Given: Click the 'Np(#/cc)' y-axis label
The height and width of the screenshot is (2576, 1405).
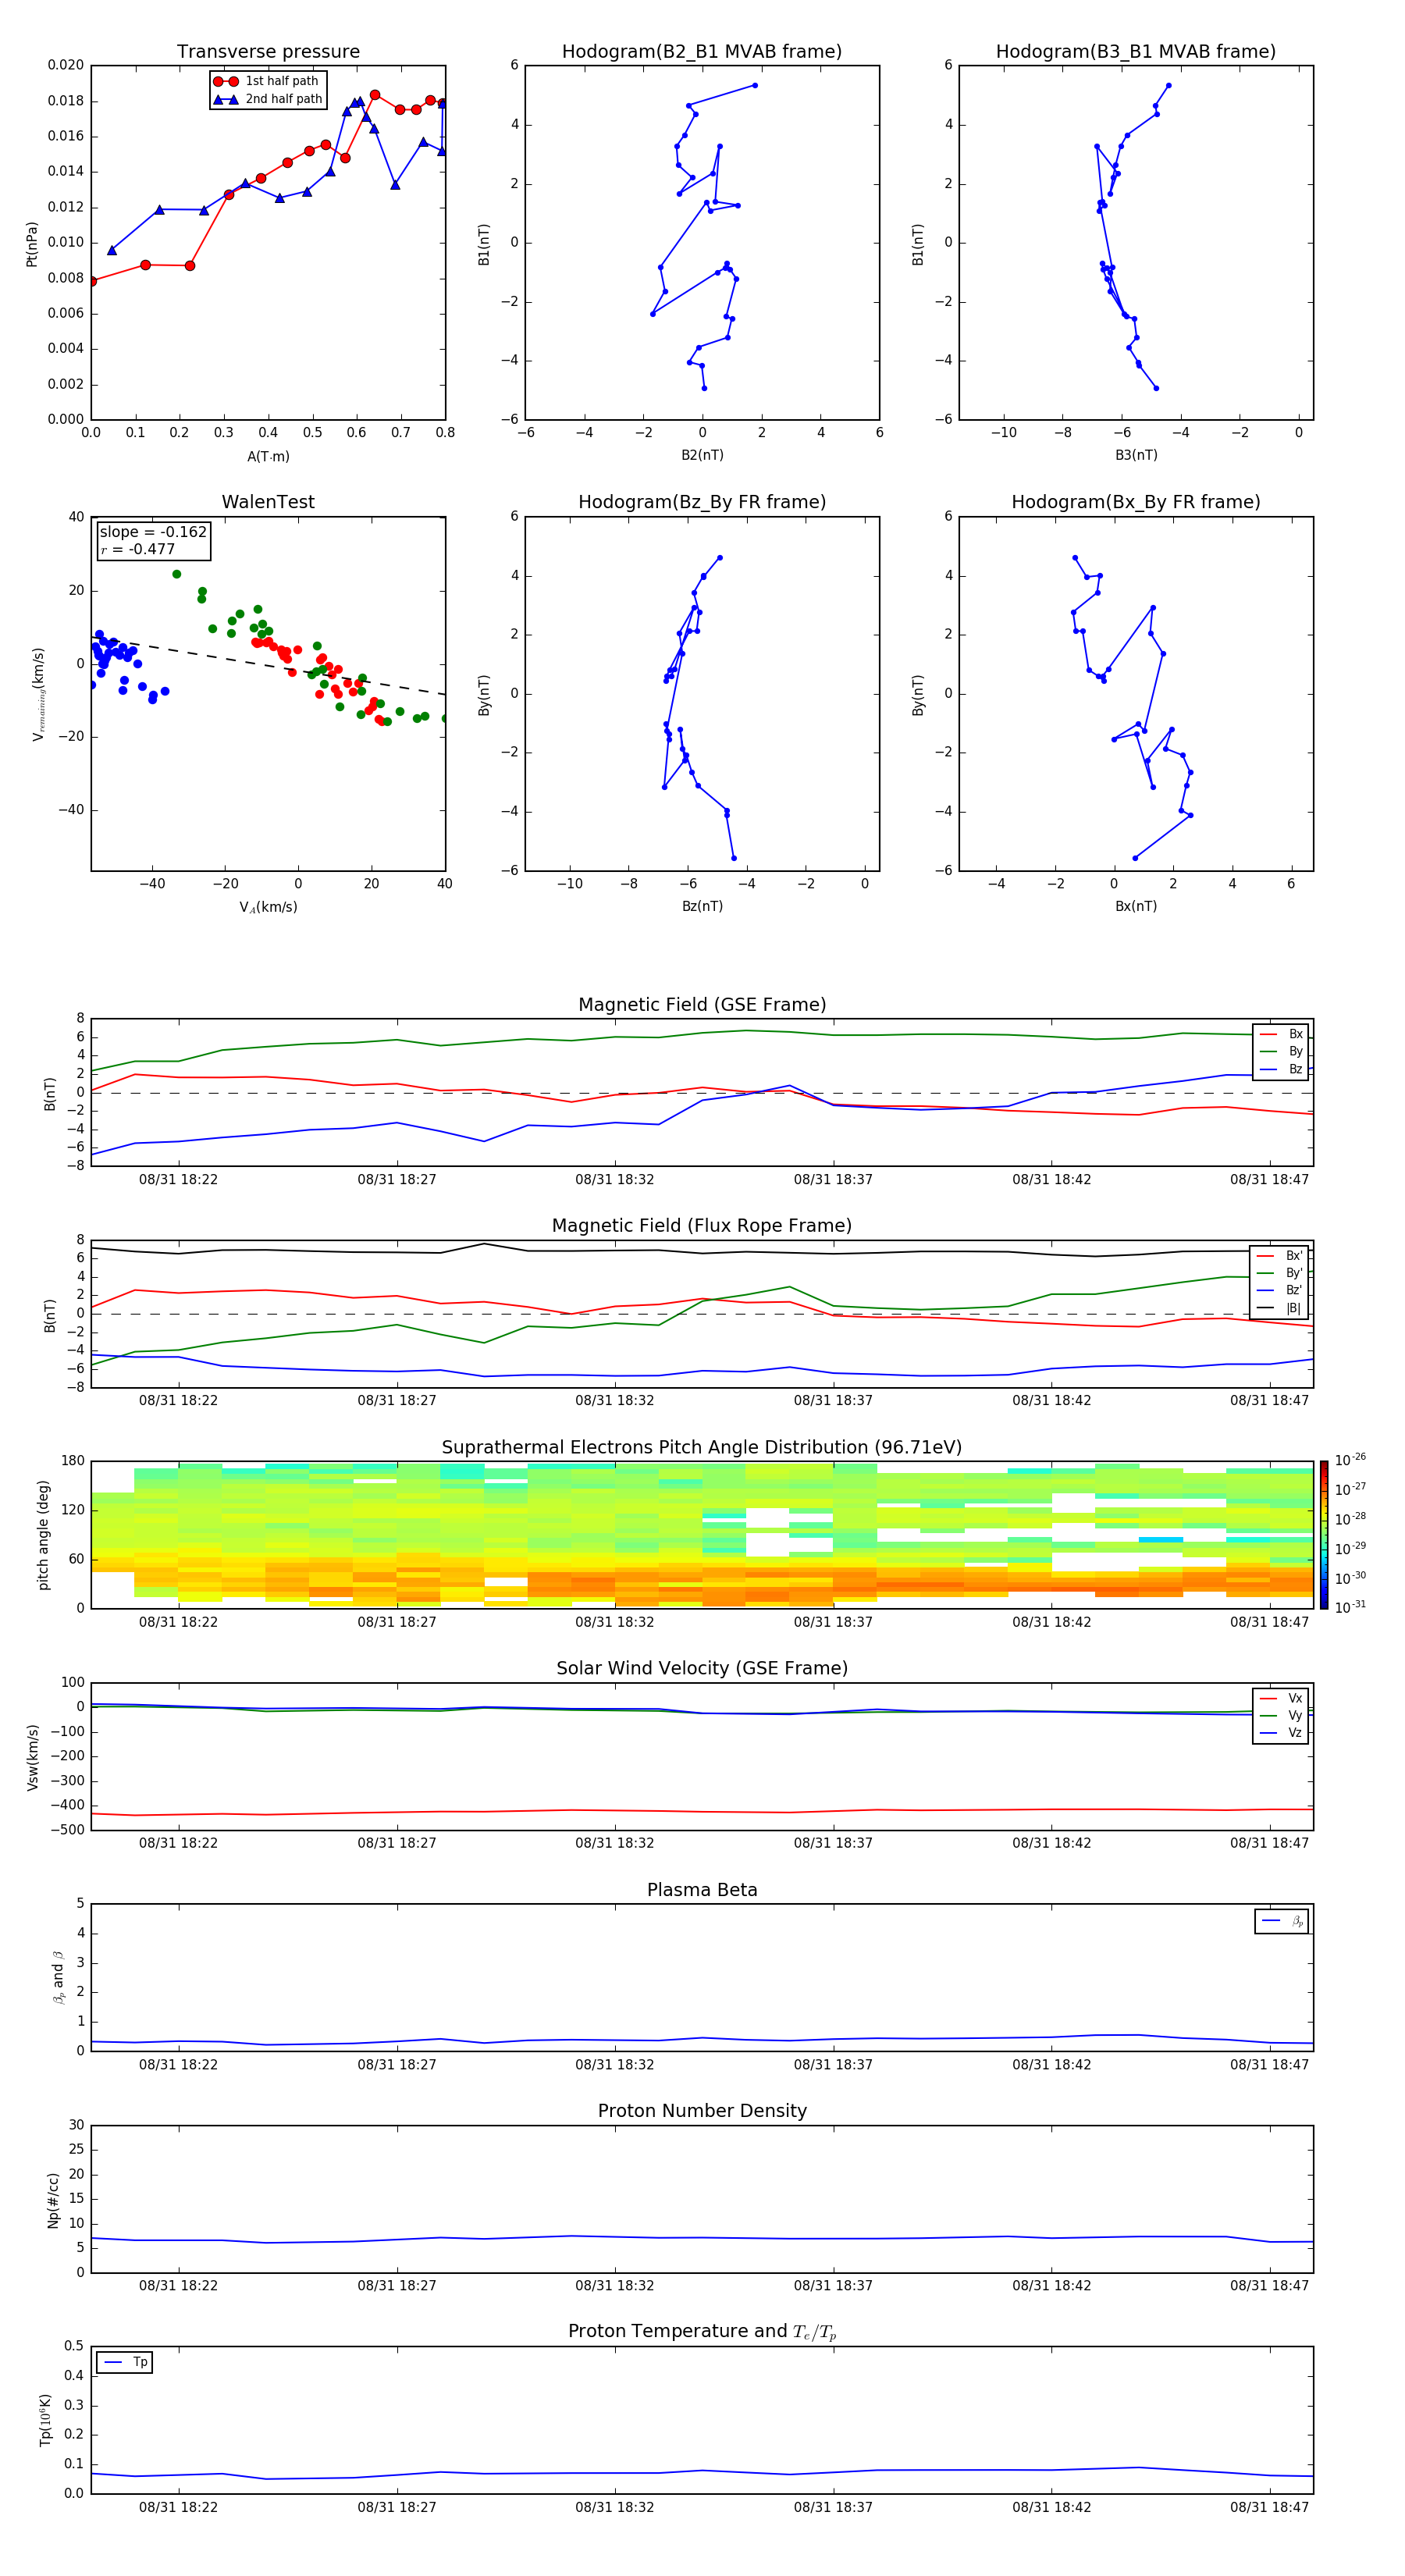Looking at the screenshot, I should 53,2200.
